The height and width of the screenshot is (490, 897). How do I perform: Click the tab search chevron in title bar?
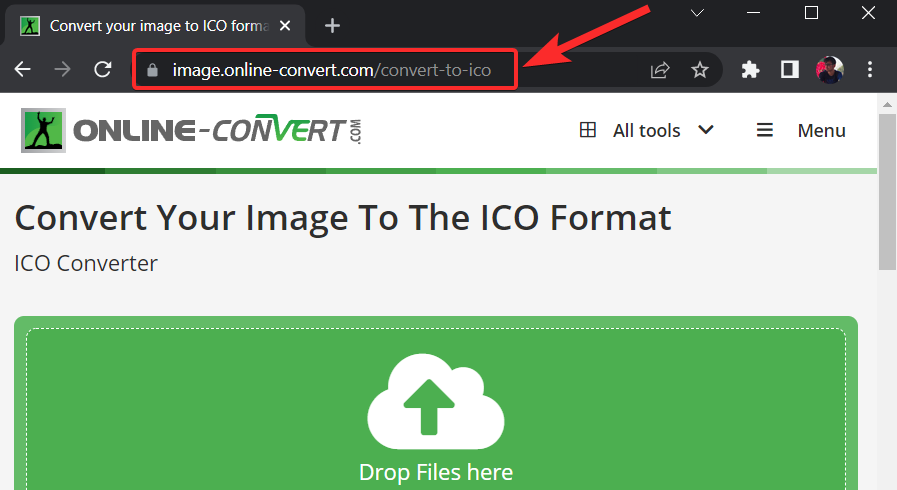click(x=697, y=13)
